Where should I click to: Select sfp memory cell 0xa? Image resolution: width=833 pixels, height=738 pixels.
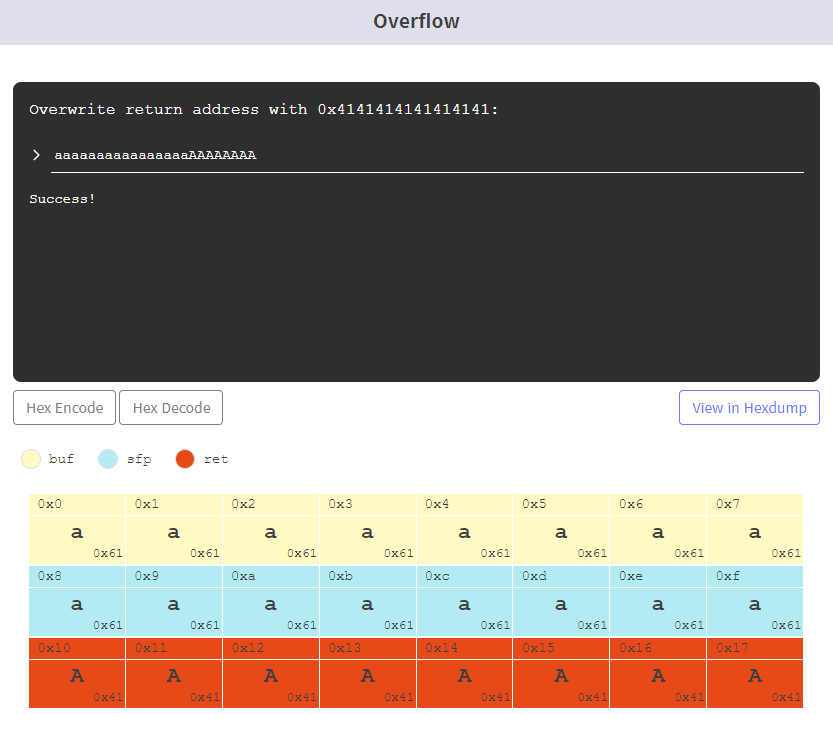pyautogui.click(x=271, y=601)
